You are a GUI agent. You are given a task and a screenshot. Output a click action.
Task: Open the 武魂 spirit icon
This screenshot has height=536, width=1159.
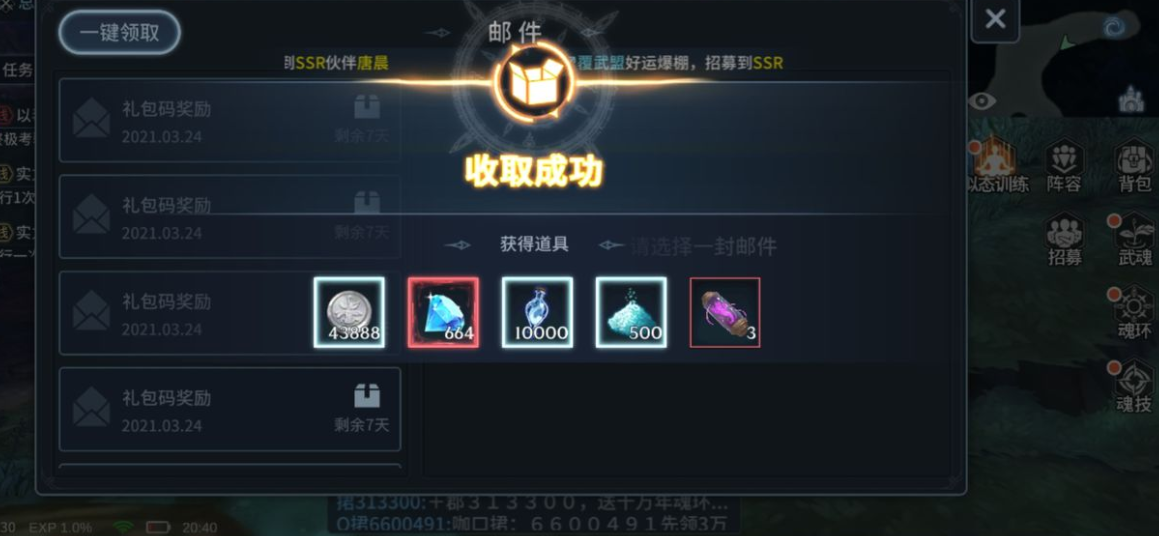(x=1135, y=240)
